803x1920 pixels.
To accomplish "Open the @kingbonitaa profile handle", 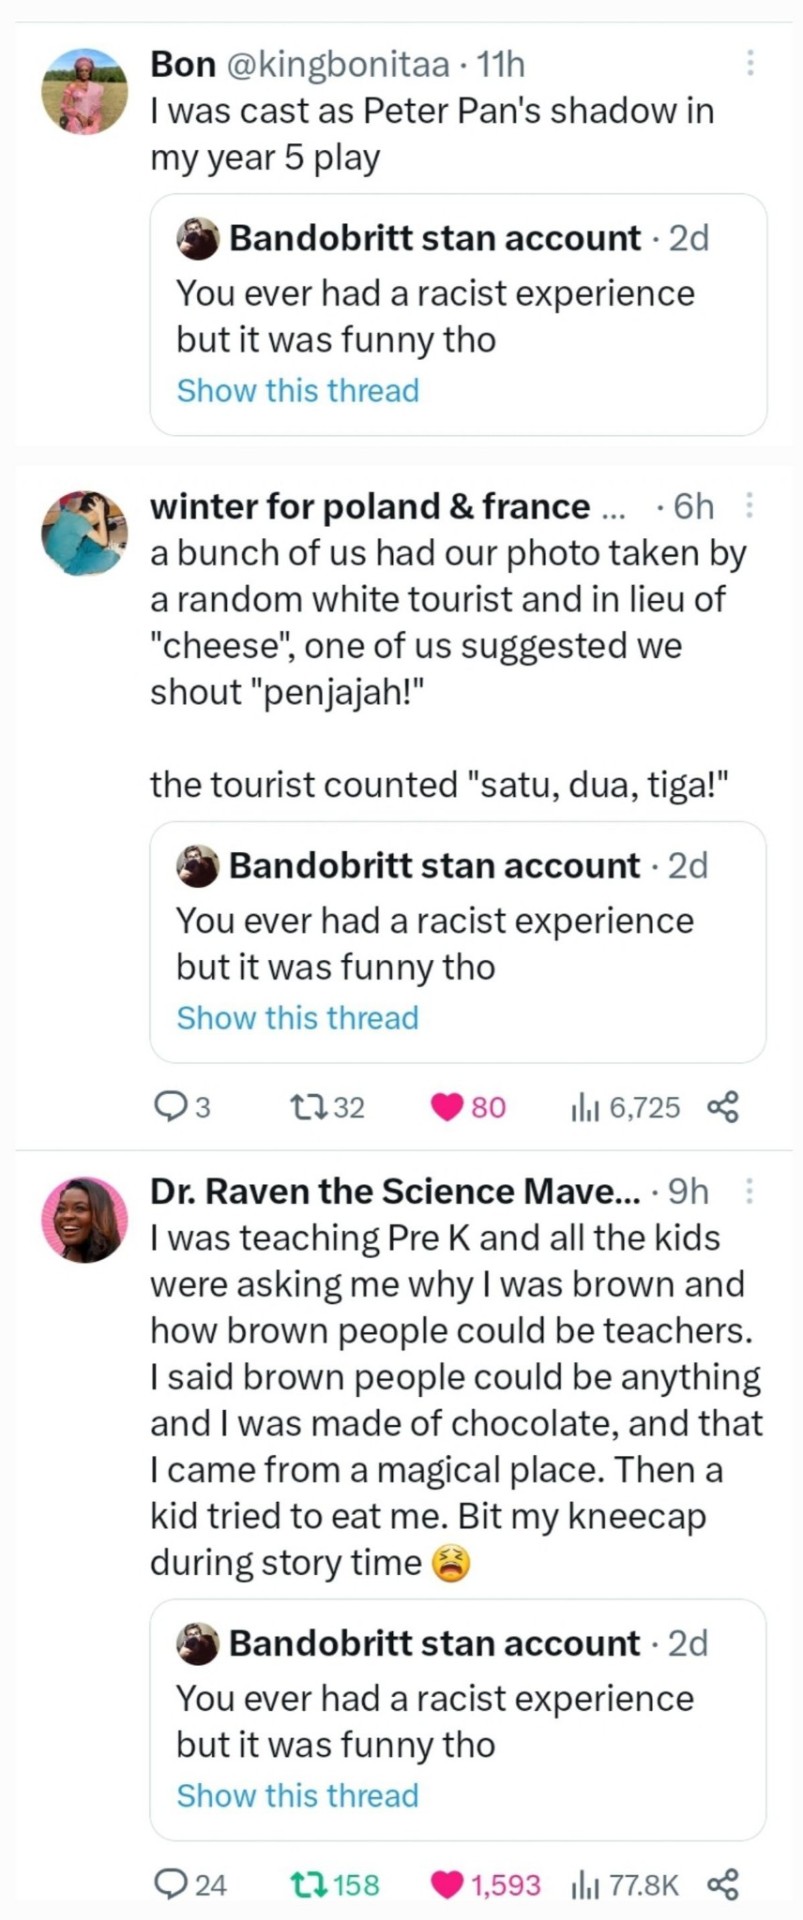I will coord(338,64).
